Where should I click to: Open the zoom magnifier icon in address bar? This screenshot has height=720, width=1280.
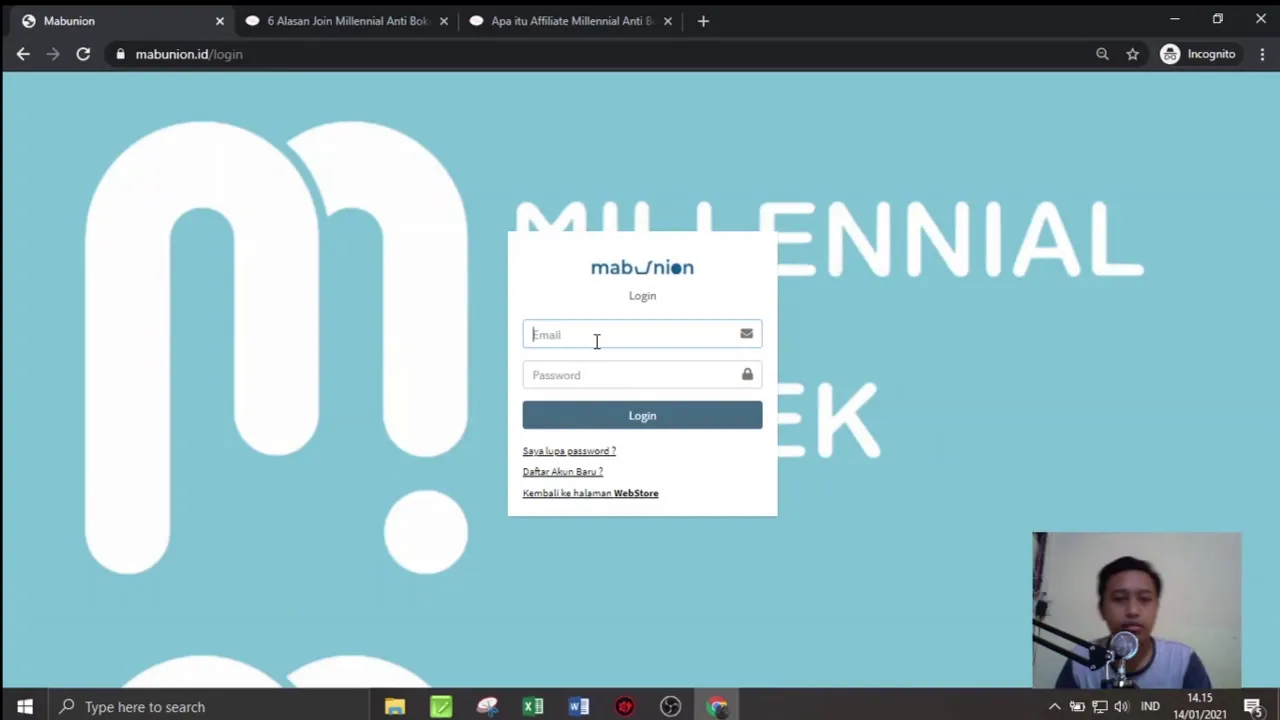pyautogui.click(x=1102, y=54)
